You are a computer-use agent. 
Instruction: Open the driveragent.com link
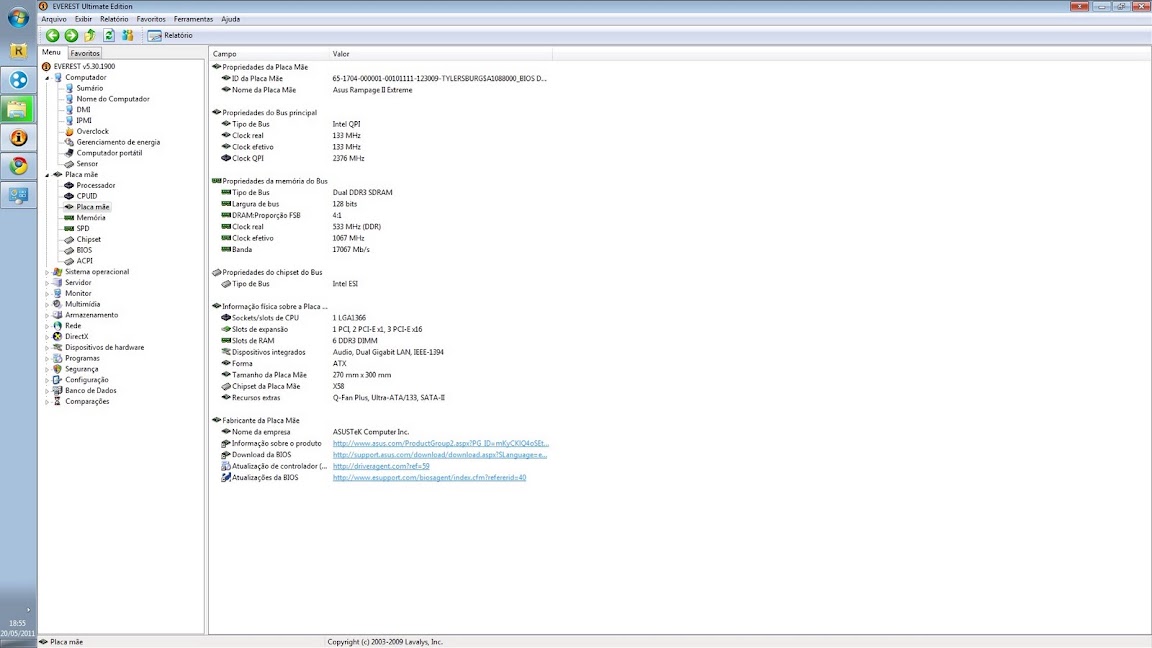pyautogui.click(x=381, y=466)
